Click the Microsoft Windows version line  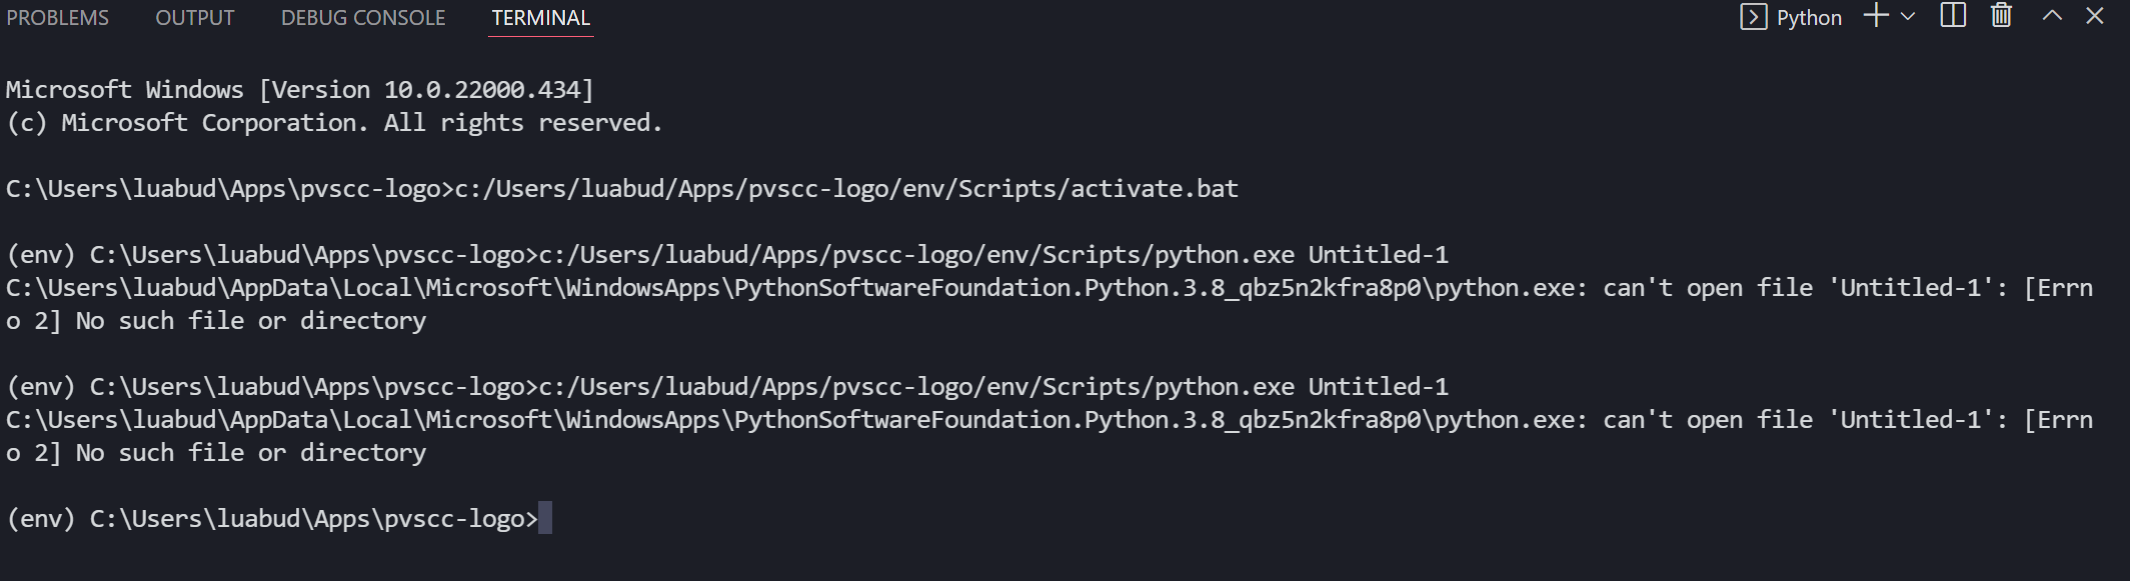point(298,89)
